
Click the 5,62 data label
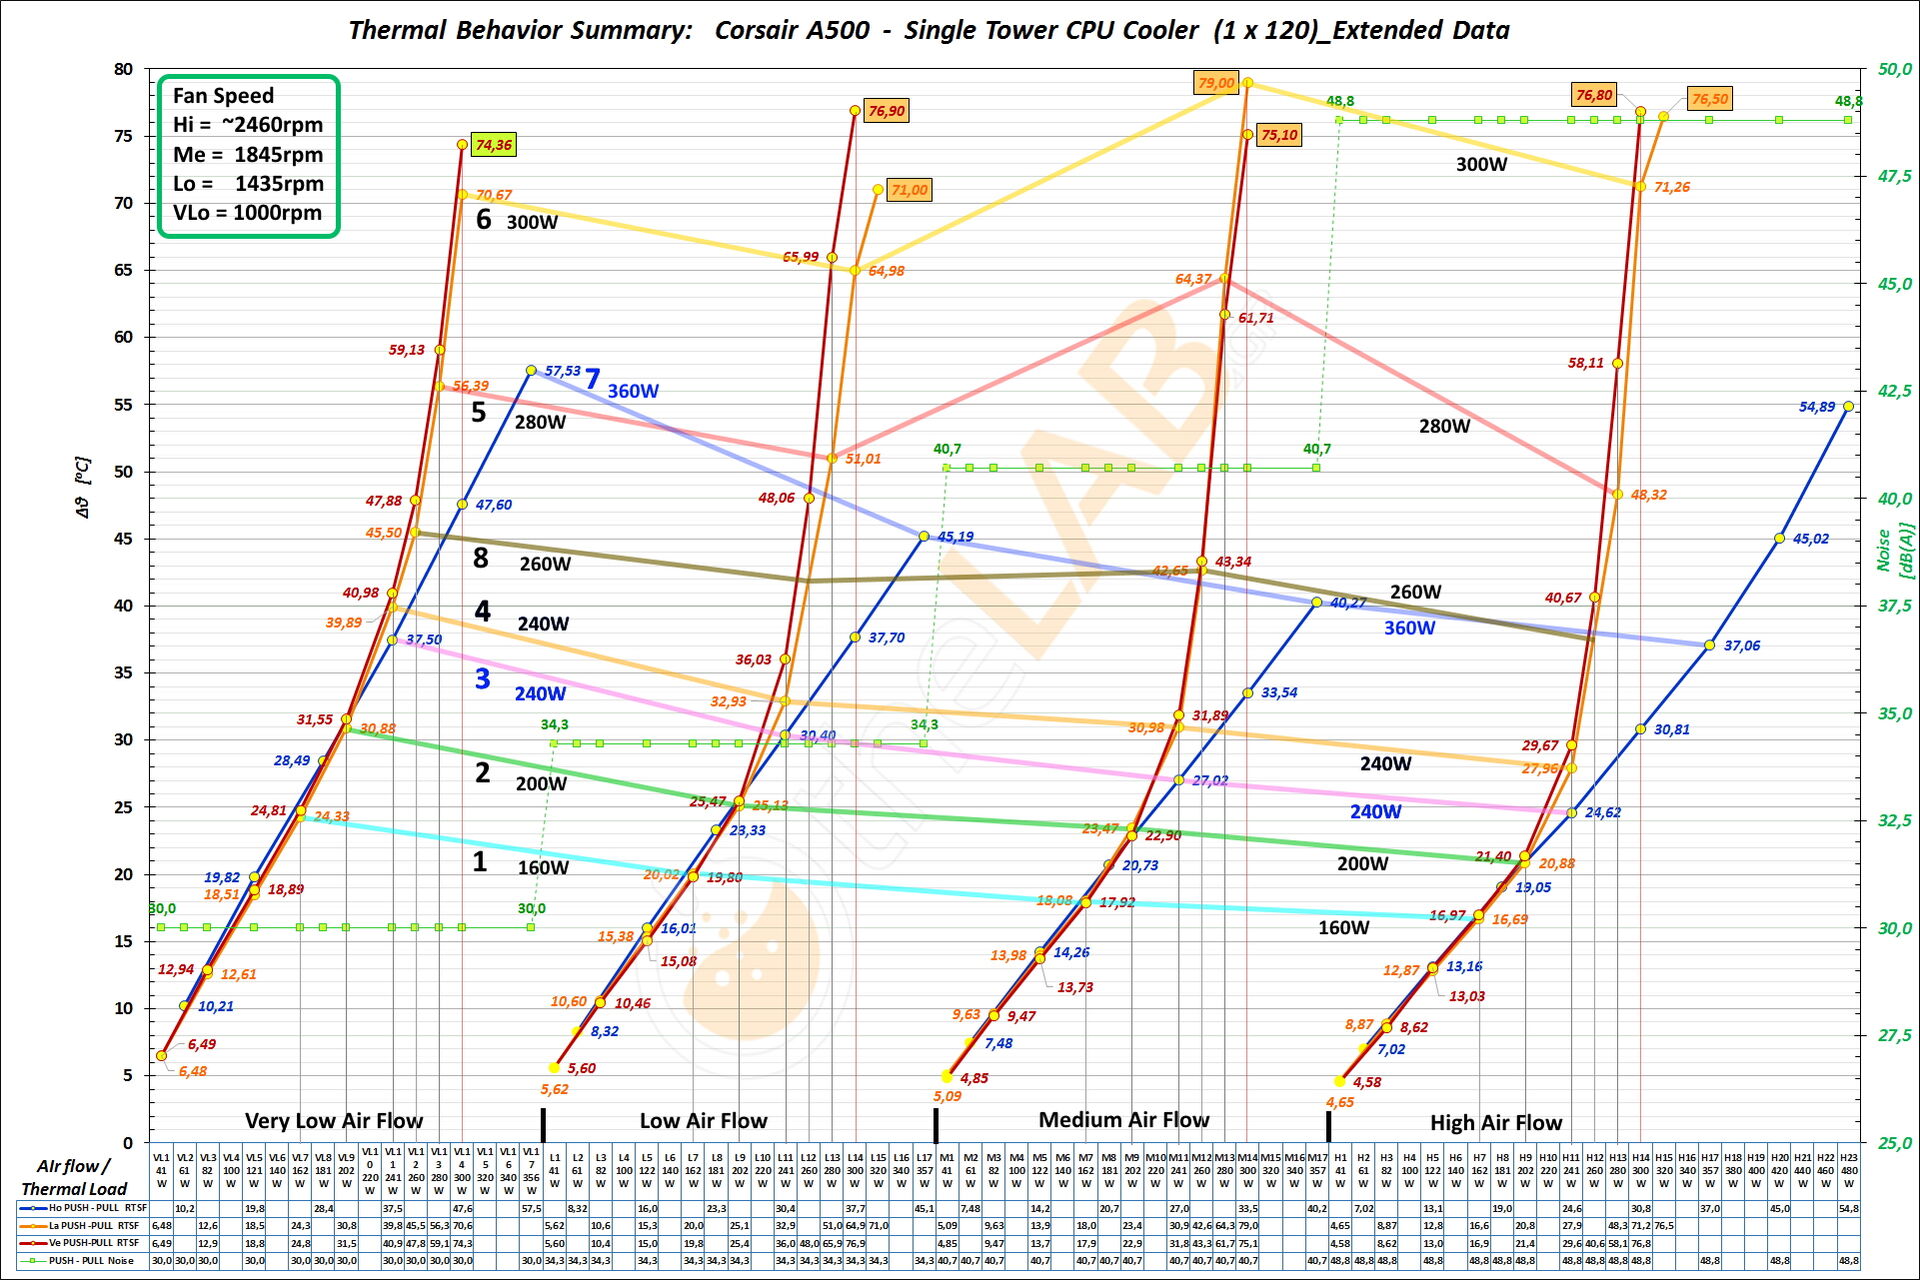coord(554,1089)
